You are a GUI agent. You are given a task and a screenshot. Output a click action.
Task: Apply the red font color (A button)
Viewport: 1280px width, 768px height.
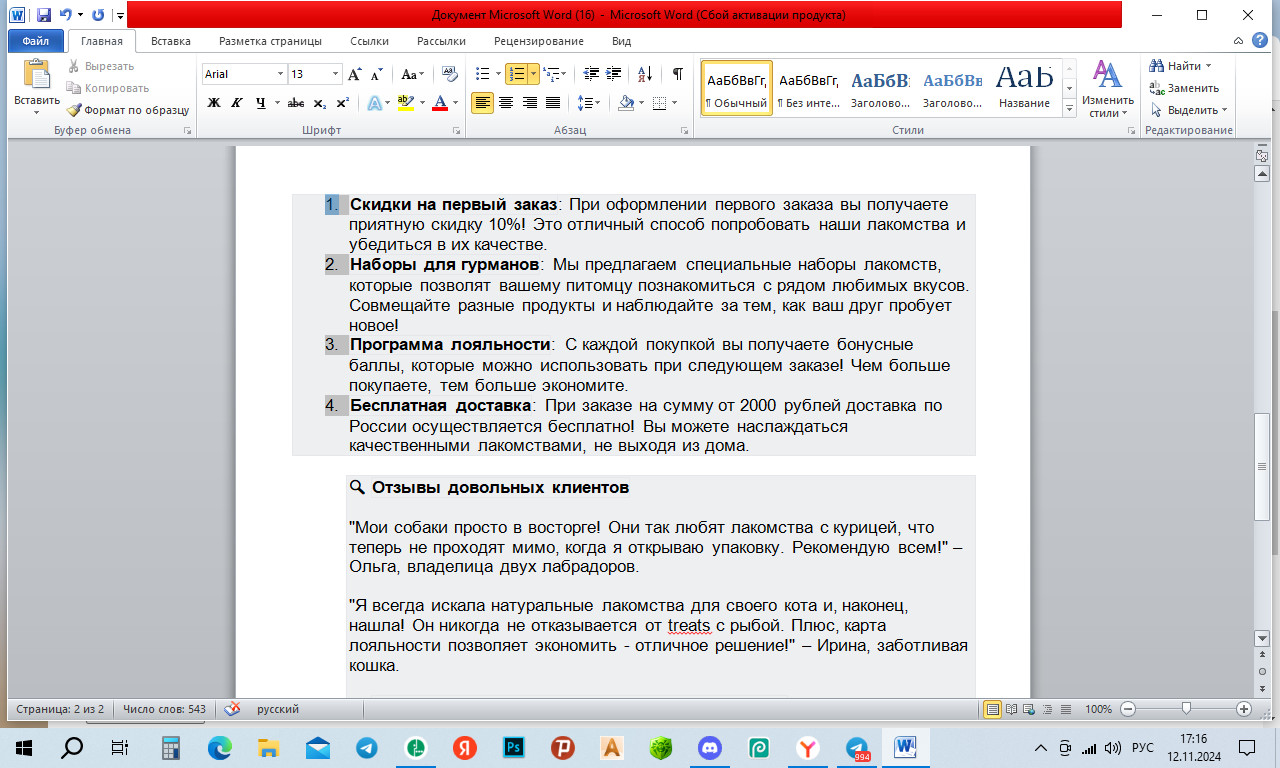point(439,103)
